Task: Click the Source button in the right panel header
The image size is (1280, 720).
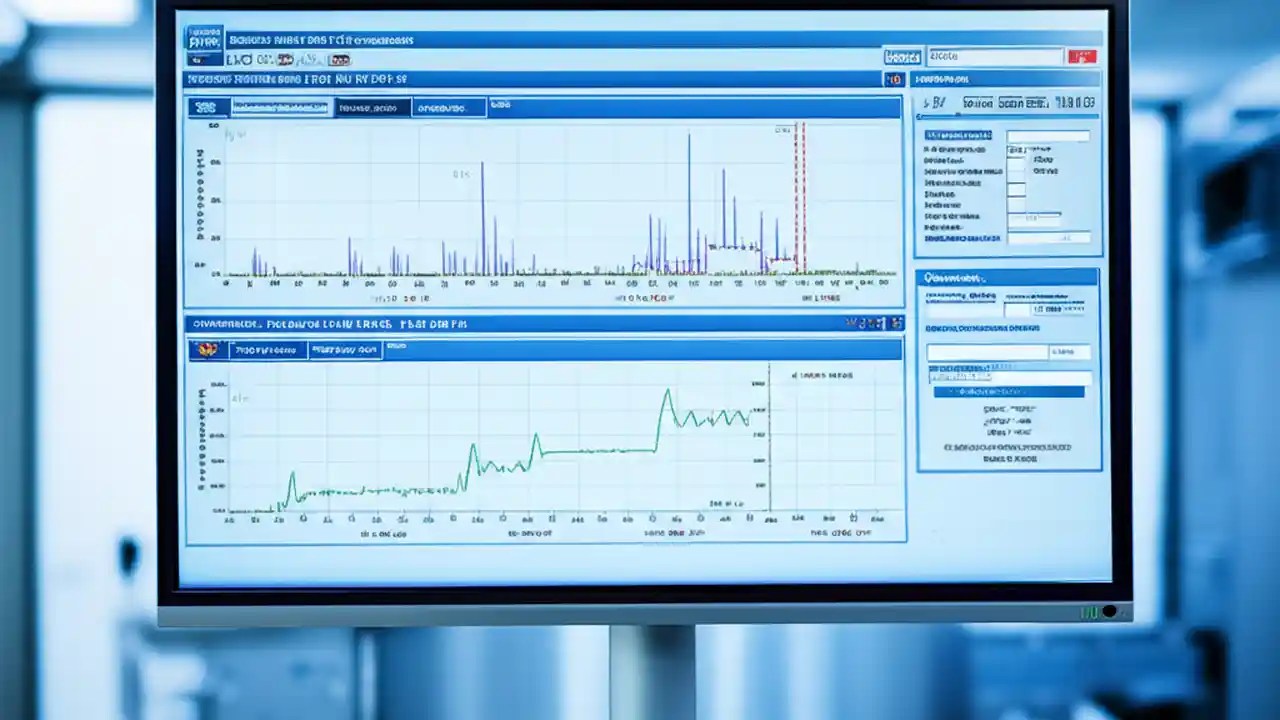Action: 977,102
